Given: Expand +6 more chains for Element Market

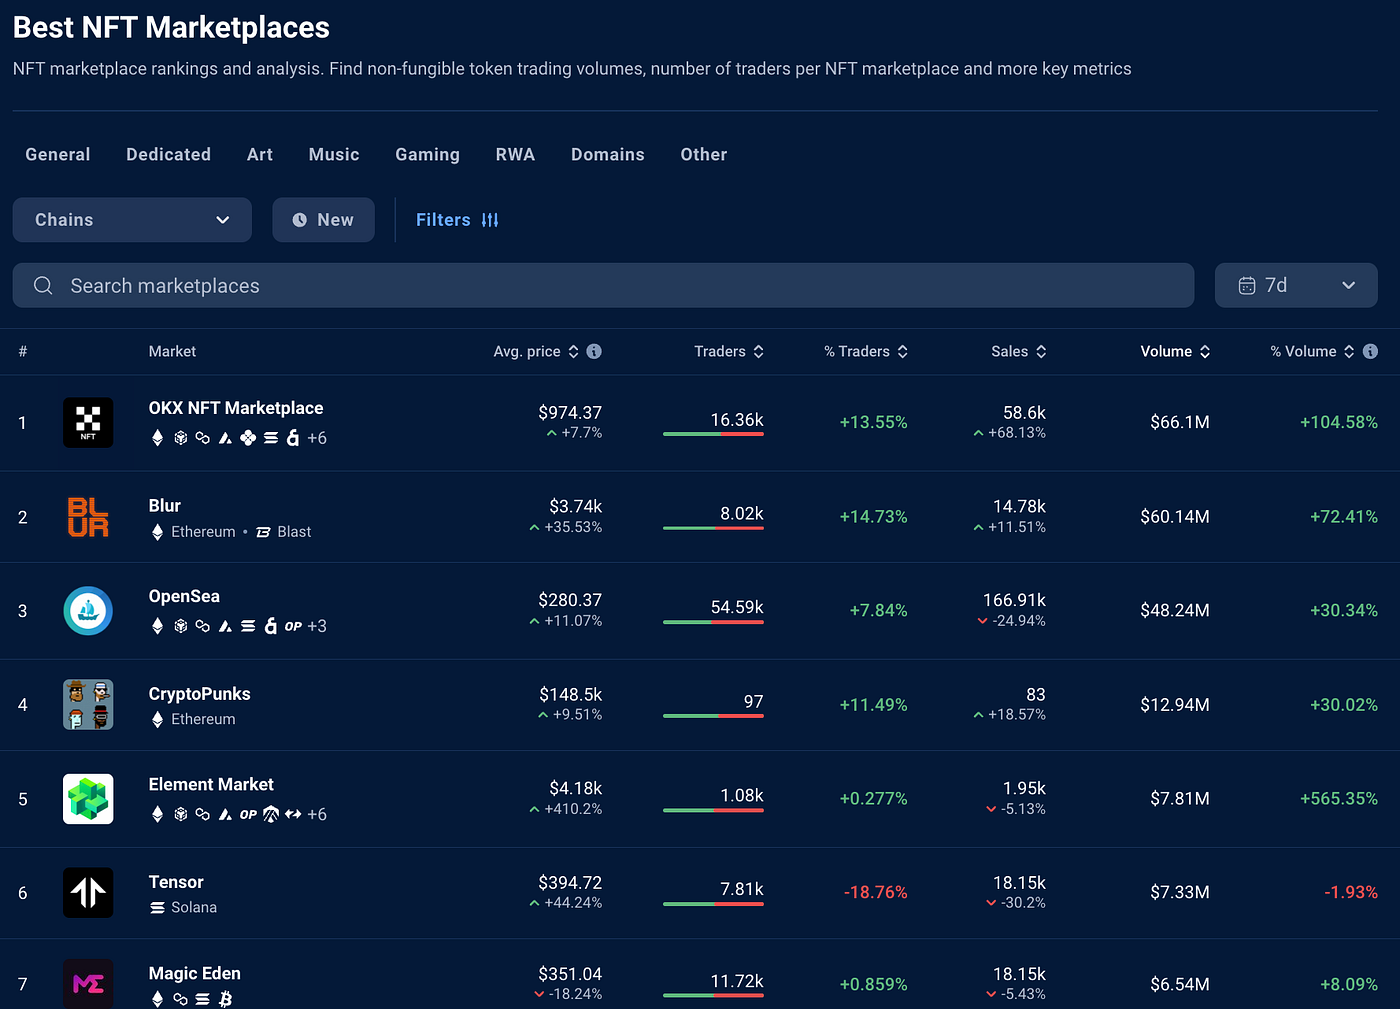Looking at the screenshot, I should pos(317,815).
